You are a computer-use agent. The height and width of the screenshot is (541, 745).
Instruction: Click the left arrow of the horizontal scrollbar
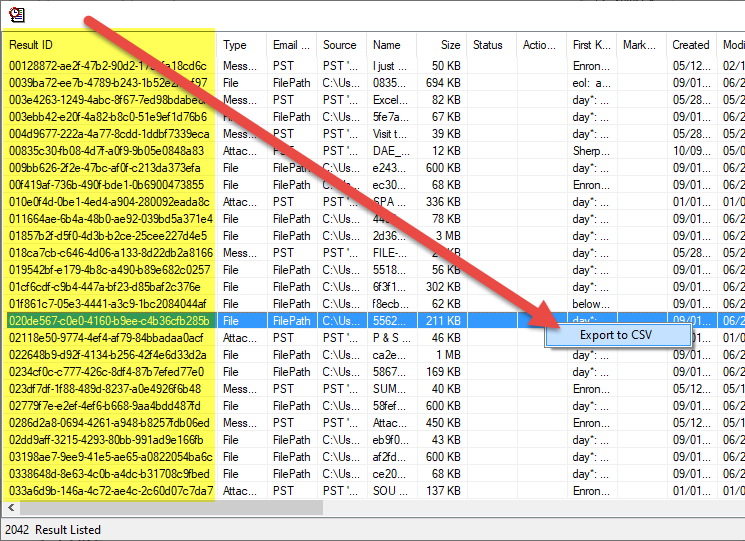coord(8,507)
